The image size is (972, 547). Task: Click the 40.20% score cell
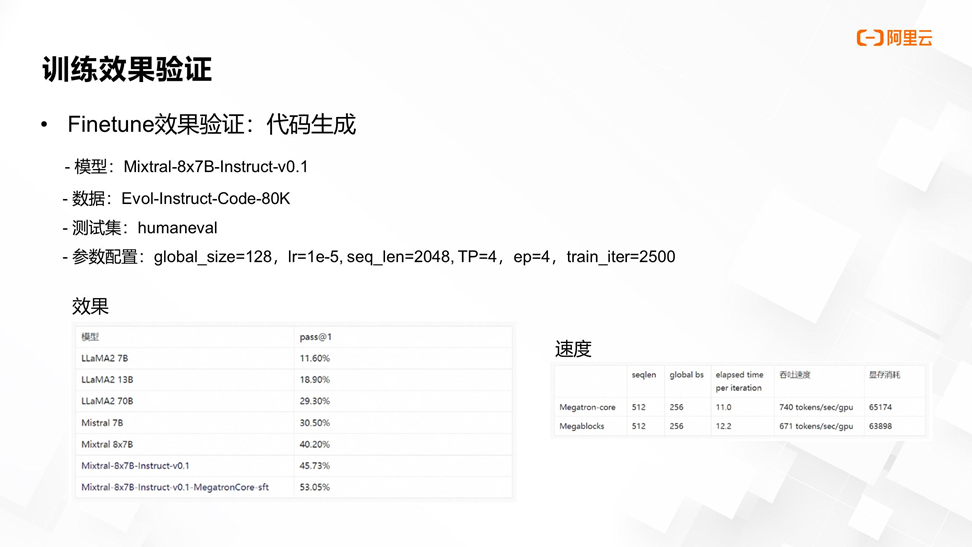(x=315, y=445)
